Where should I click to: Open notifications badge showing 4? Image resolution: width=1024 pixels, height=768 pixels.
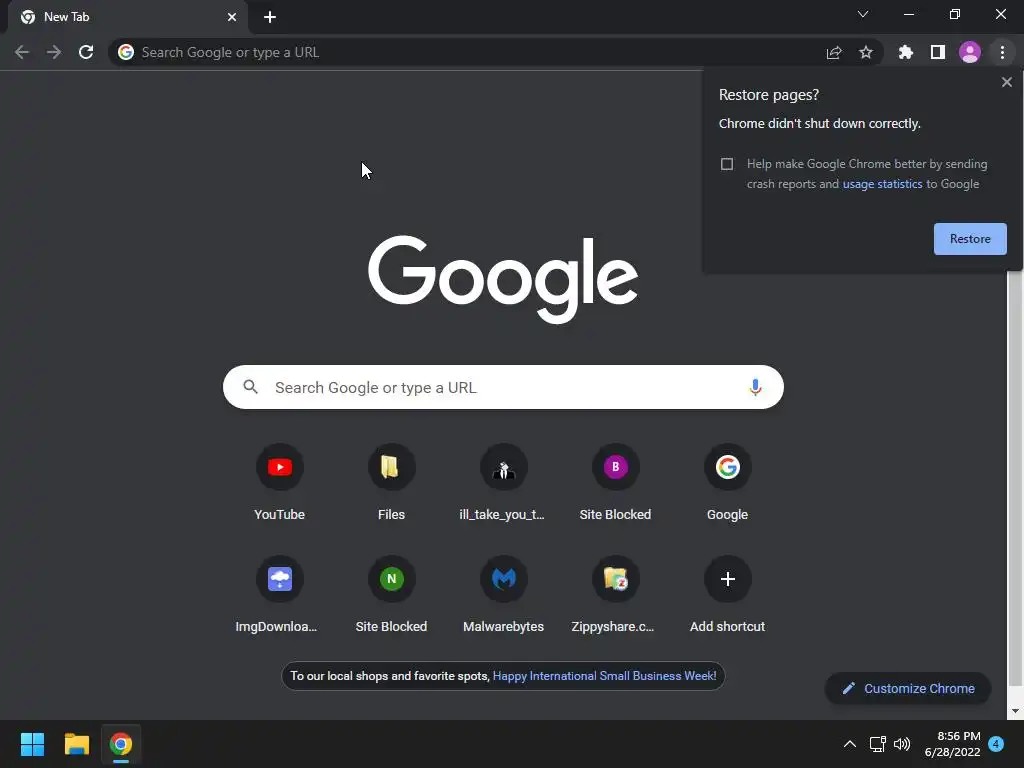pos(996,743)
